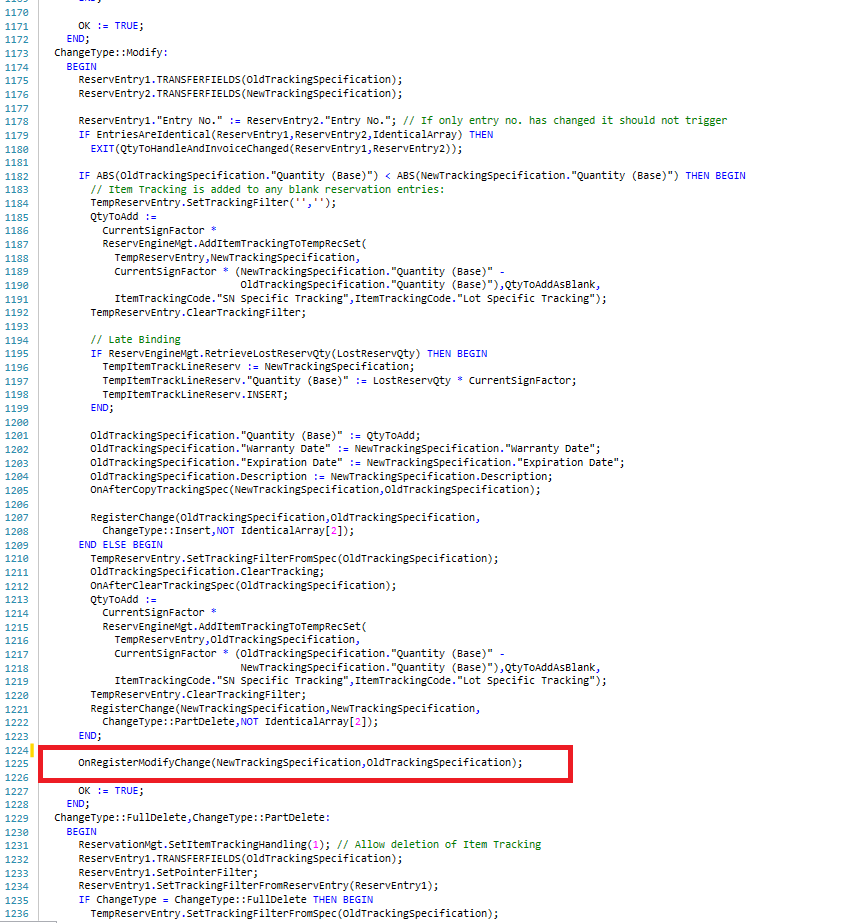Click the 'END ELSE BEGIN' line
The height and width of the screenshot is (923, 851).
(121, 545)
